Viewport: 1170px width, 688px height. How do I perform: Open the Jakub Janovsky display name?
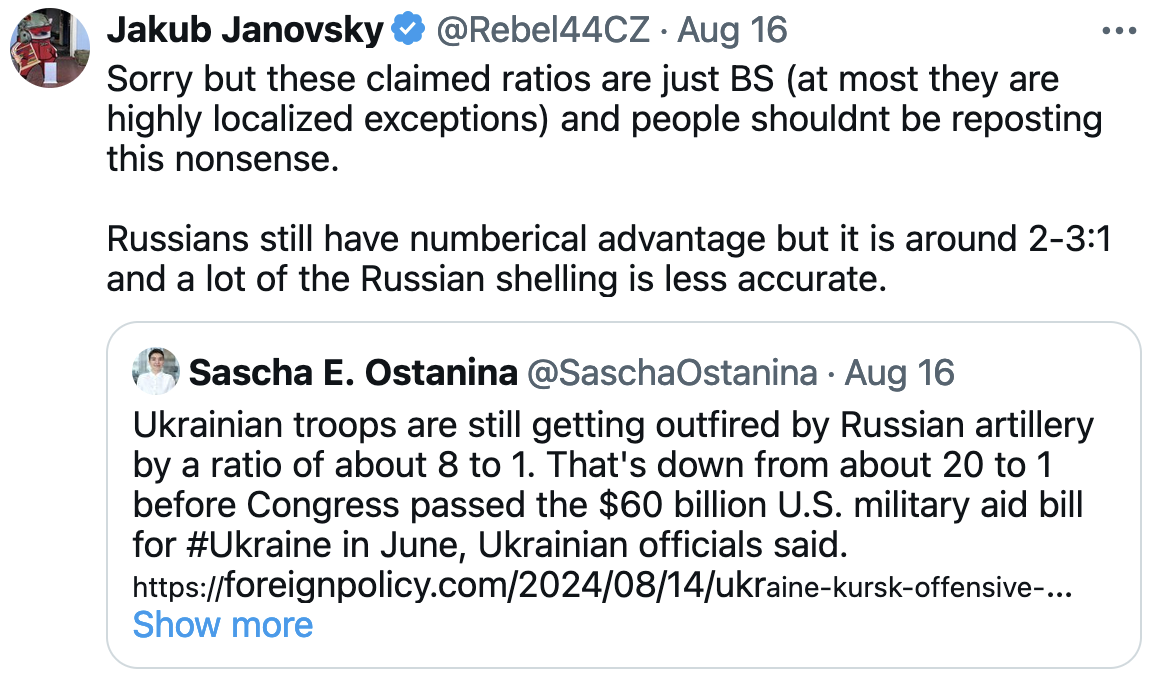(x=245, y=31)
